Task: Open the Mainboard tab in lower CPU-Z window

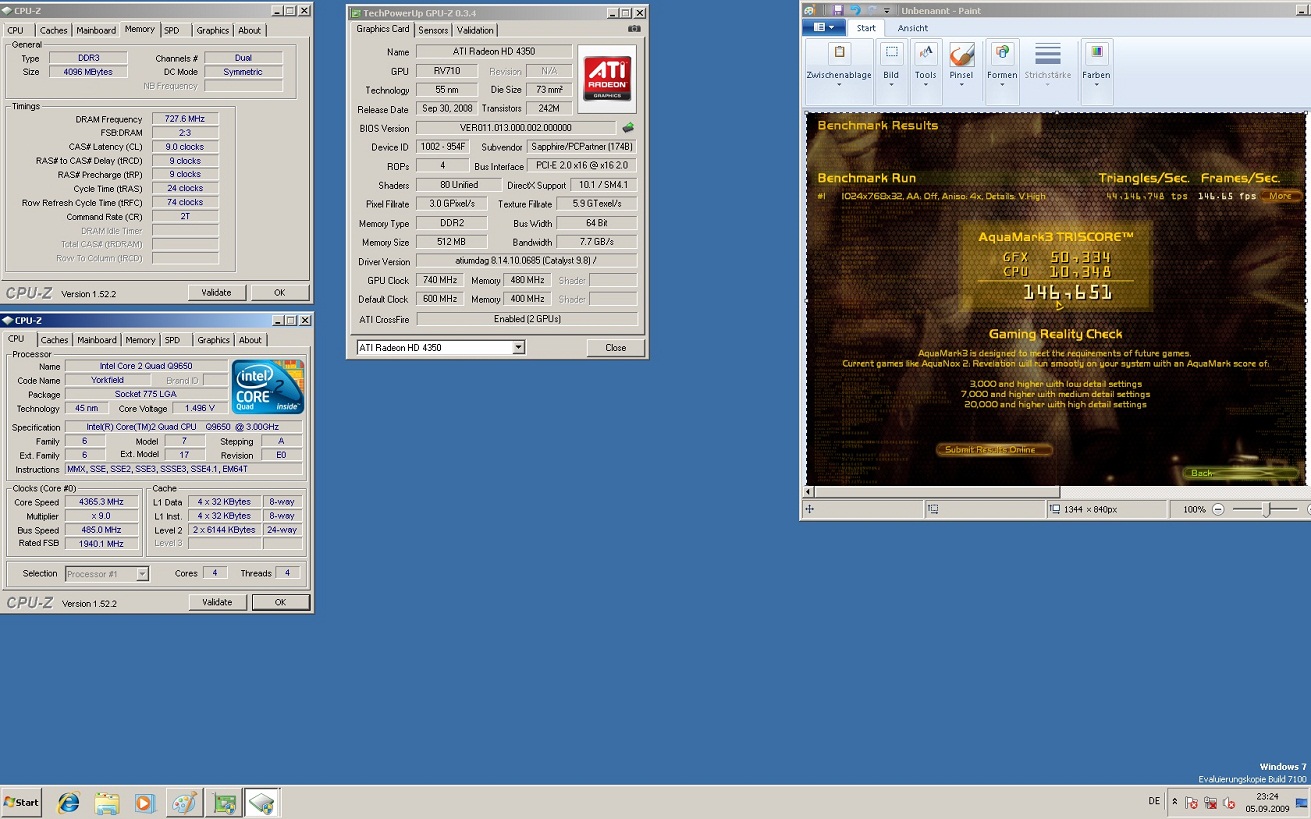Action: (97, 340)
